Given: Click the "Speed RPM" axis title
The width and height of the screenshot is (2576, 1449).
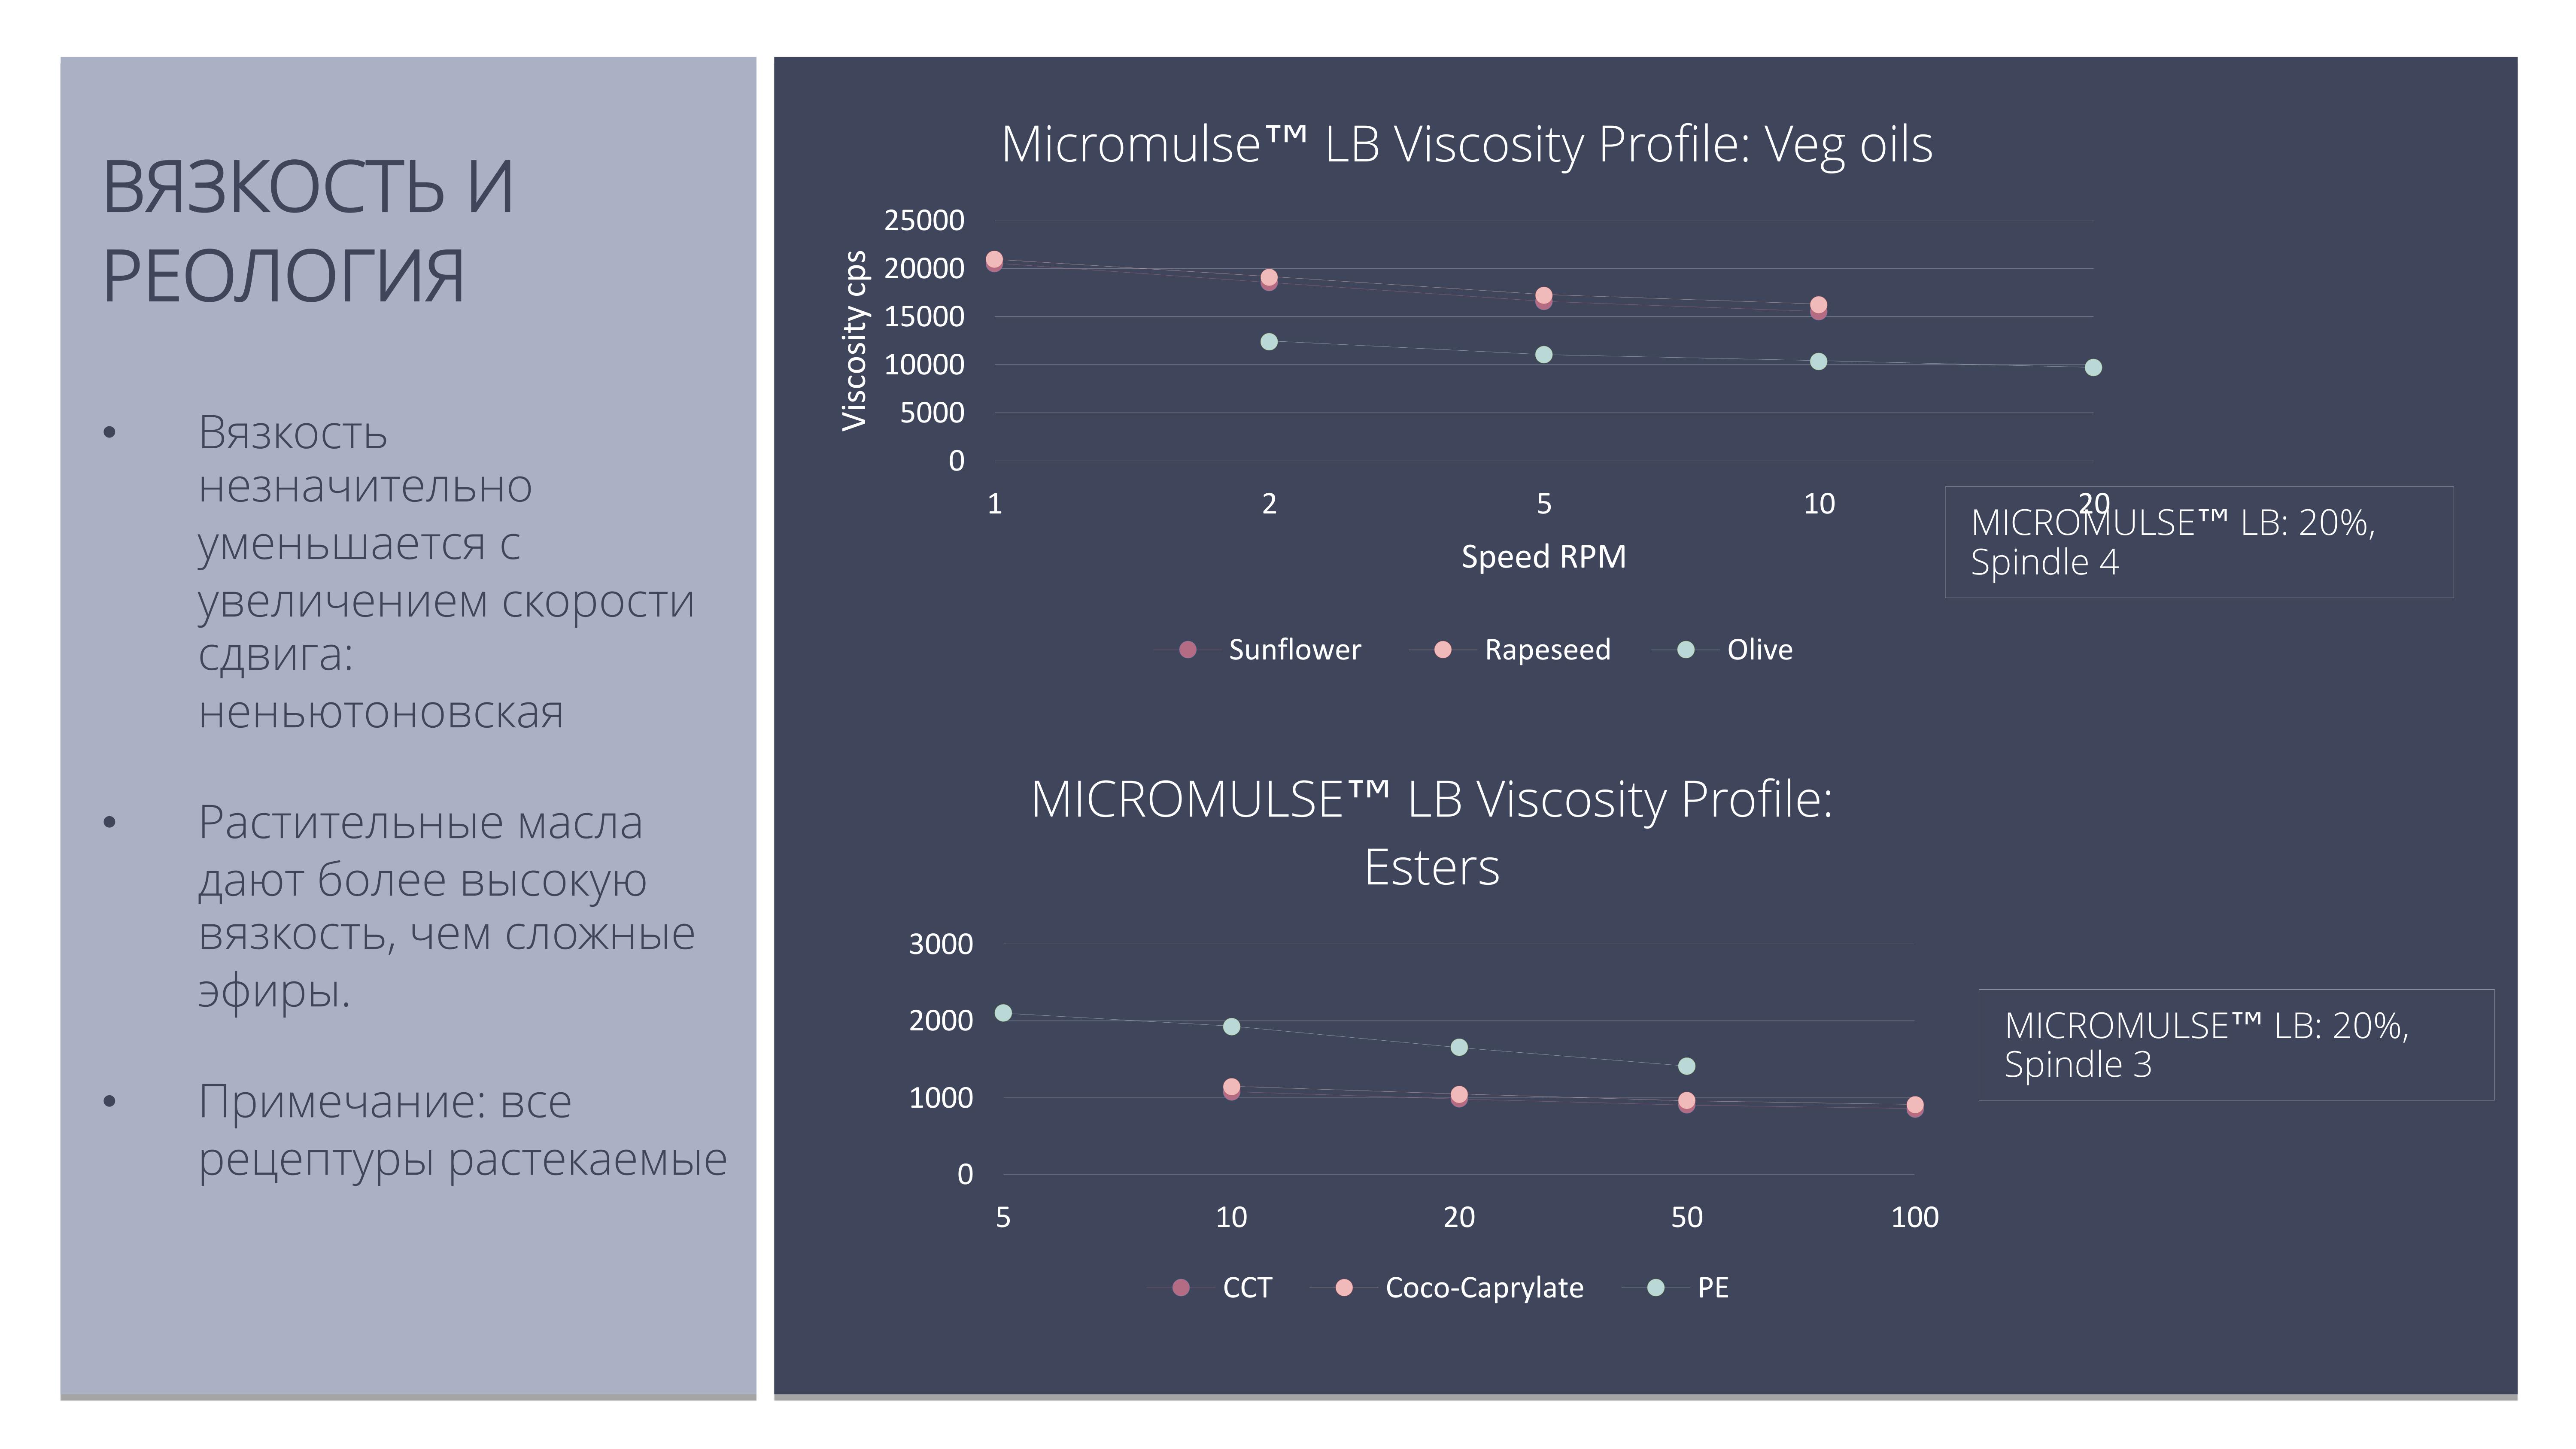Looking at the screenshot, I should [1543, 557].
